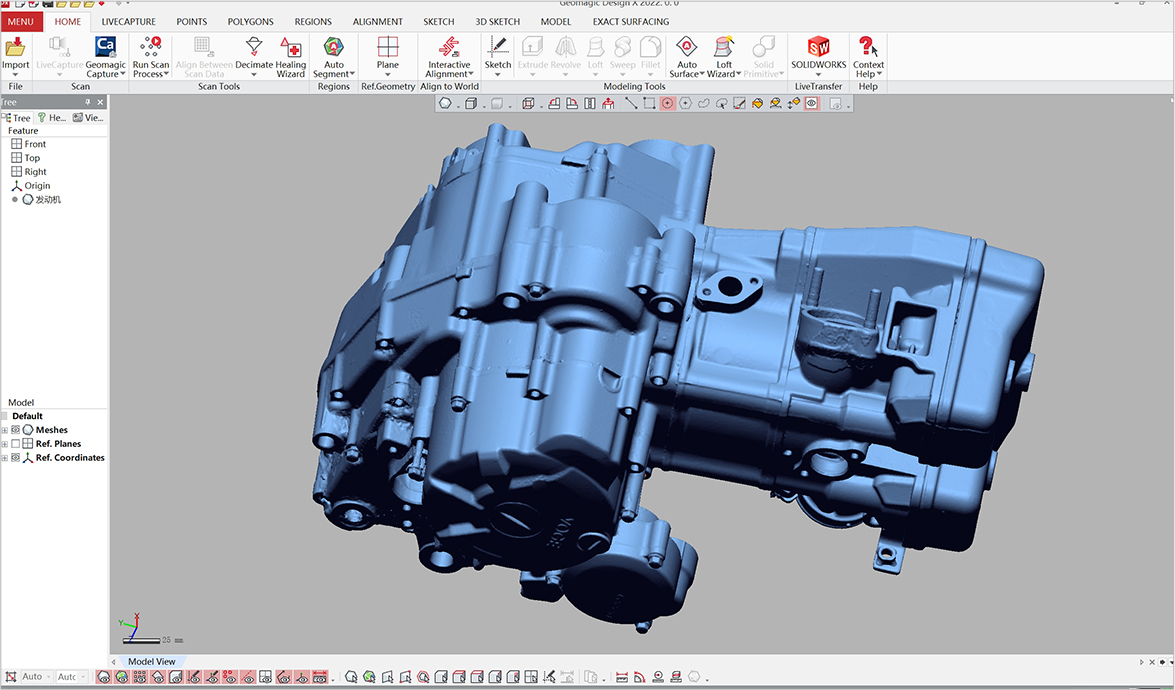Start the Interactive Alignment tool
Image resolution: width=1175 pixels, height=690 pixels.
pos(449,48)
